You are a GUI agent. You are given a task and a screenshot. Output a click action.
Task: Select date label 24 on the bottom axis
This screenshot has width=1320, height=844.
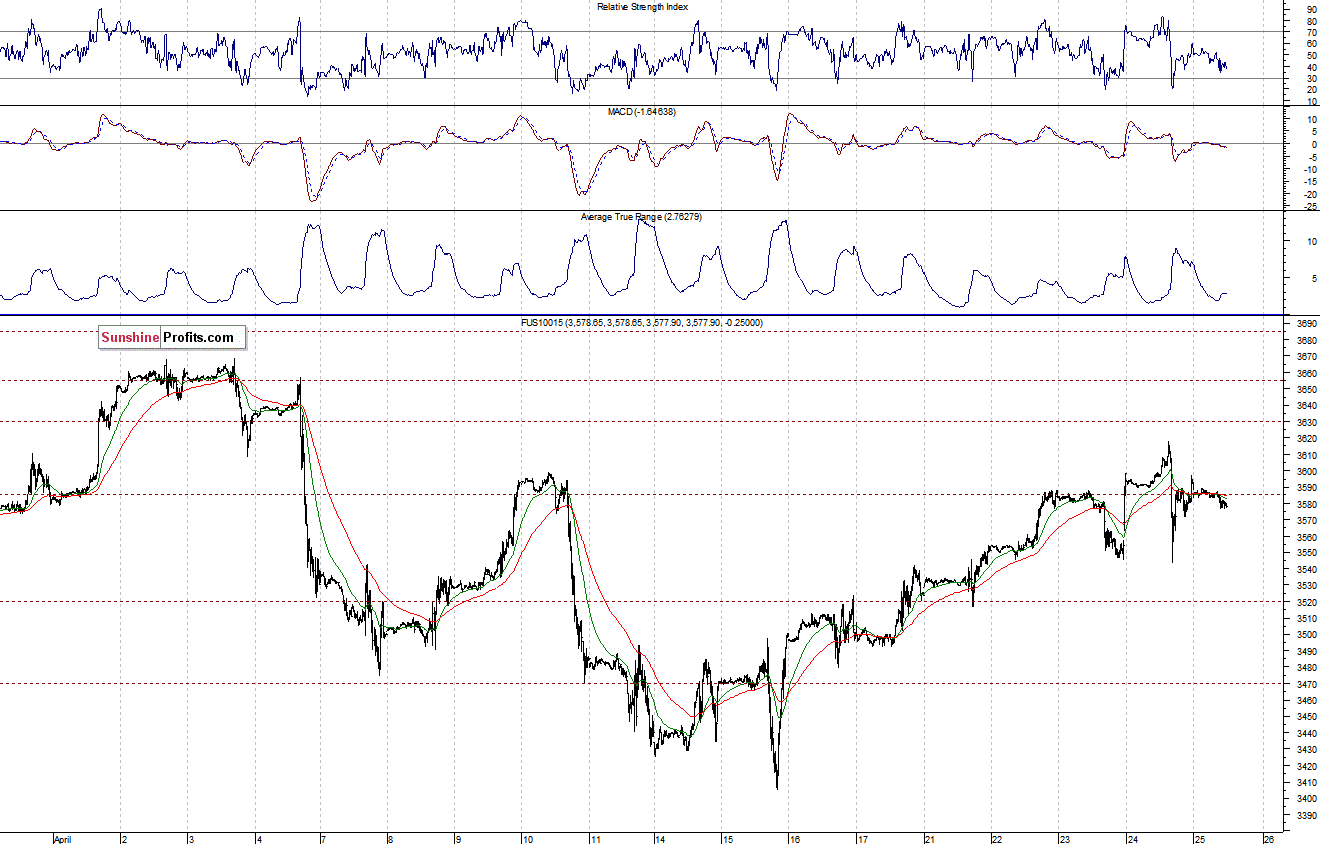[x=1133, y=838]
